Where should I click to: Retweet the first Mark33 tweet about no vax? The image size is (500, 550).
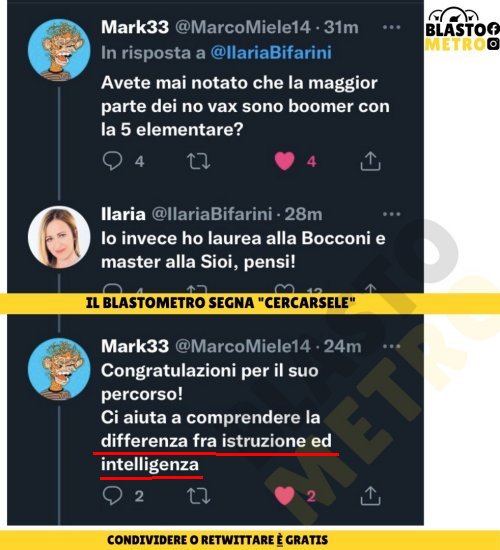[x=198, y=161]
